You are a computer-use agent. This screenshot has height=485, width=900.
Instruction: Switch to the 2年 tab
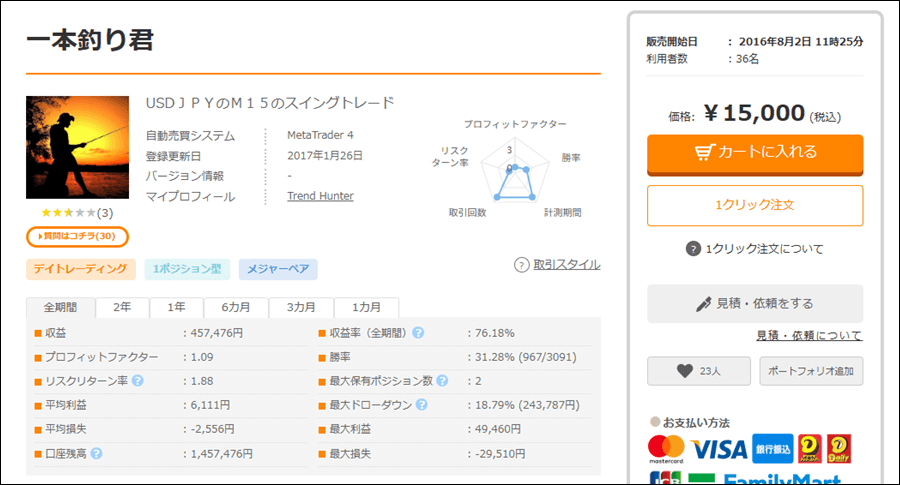[121, 308]
